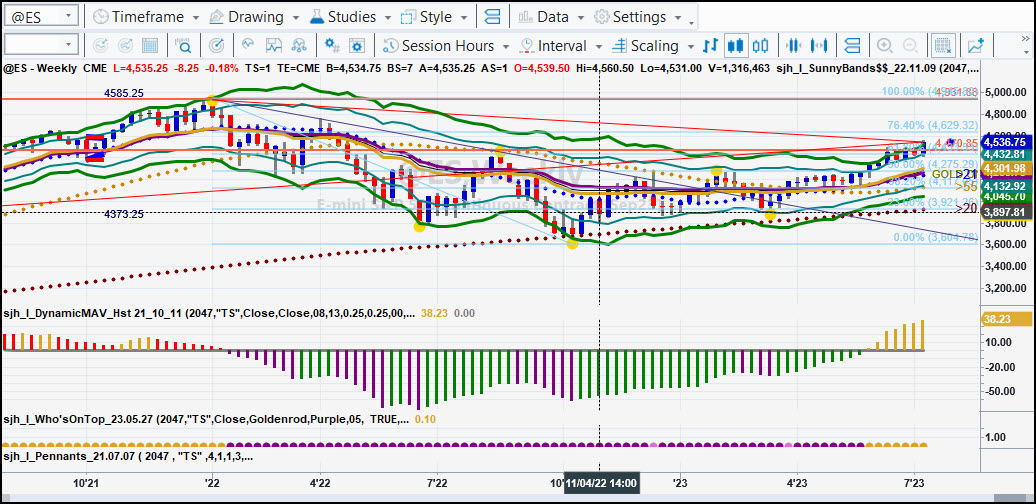Switch to OHLC bar chart style

pyautogui.click(x=710, y=46)
